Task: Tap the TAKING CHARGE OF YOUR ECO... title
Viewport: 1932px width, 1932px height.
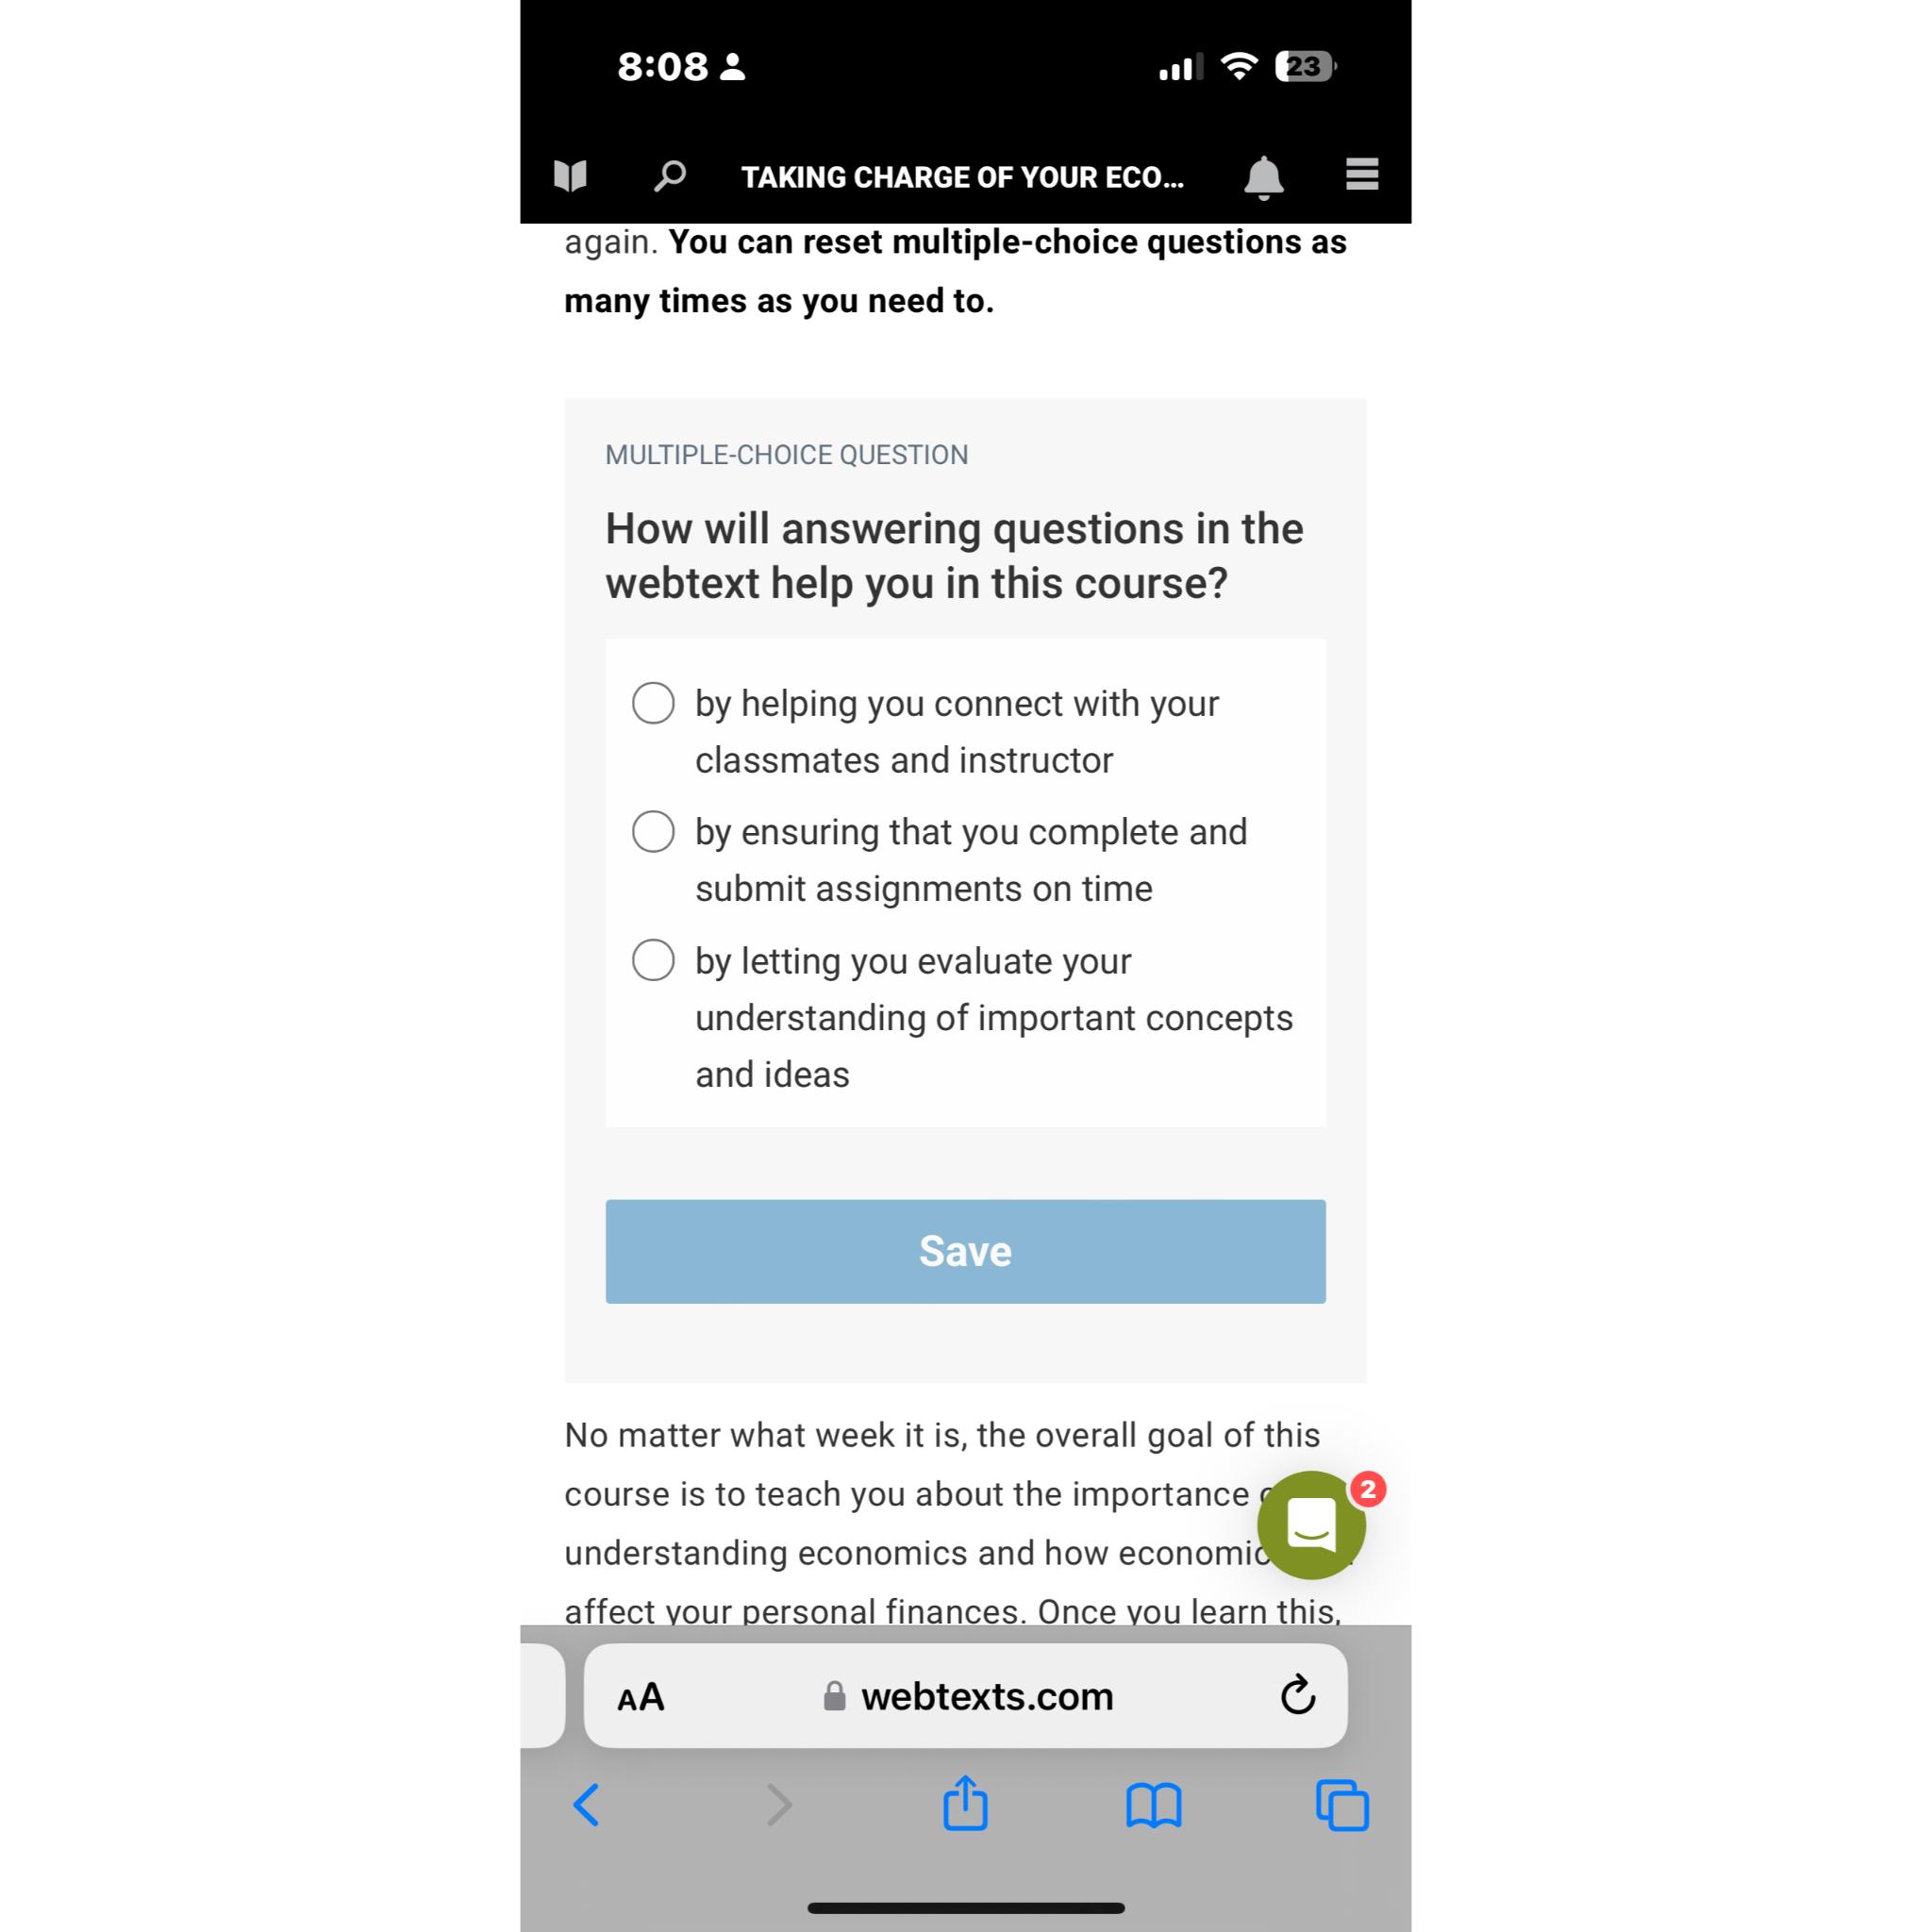Action: [x=966, y=177]
